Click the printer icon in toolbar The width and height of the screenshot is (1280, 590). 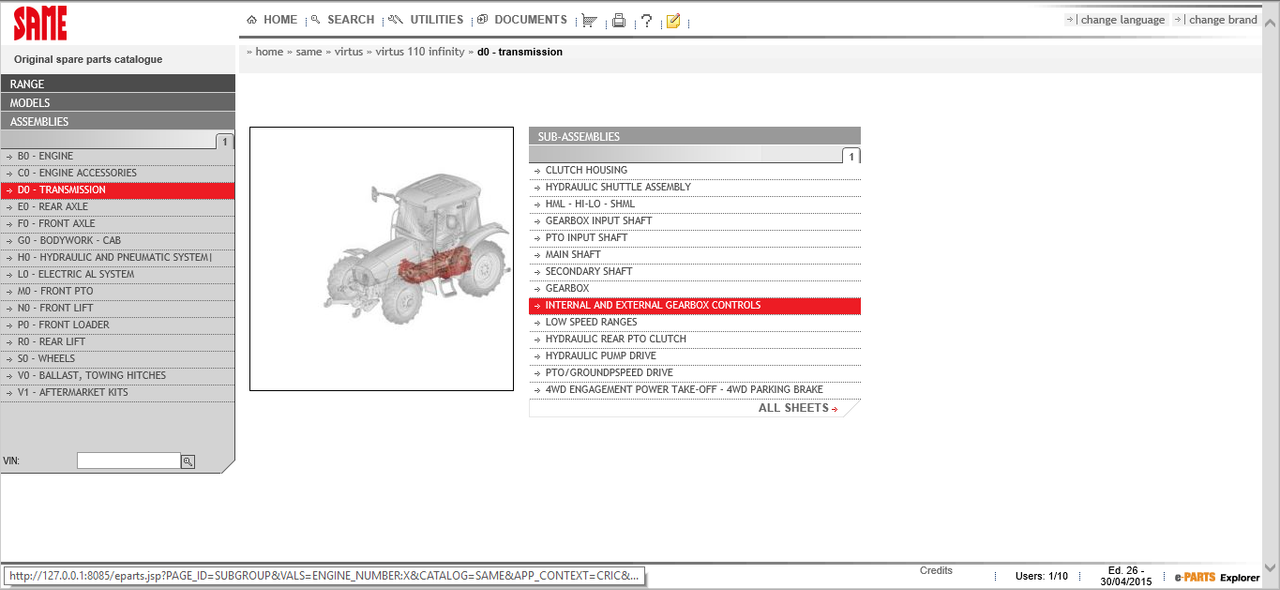click(x=619, y=20)
